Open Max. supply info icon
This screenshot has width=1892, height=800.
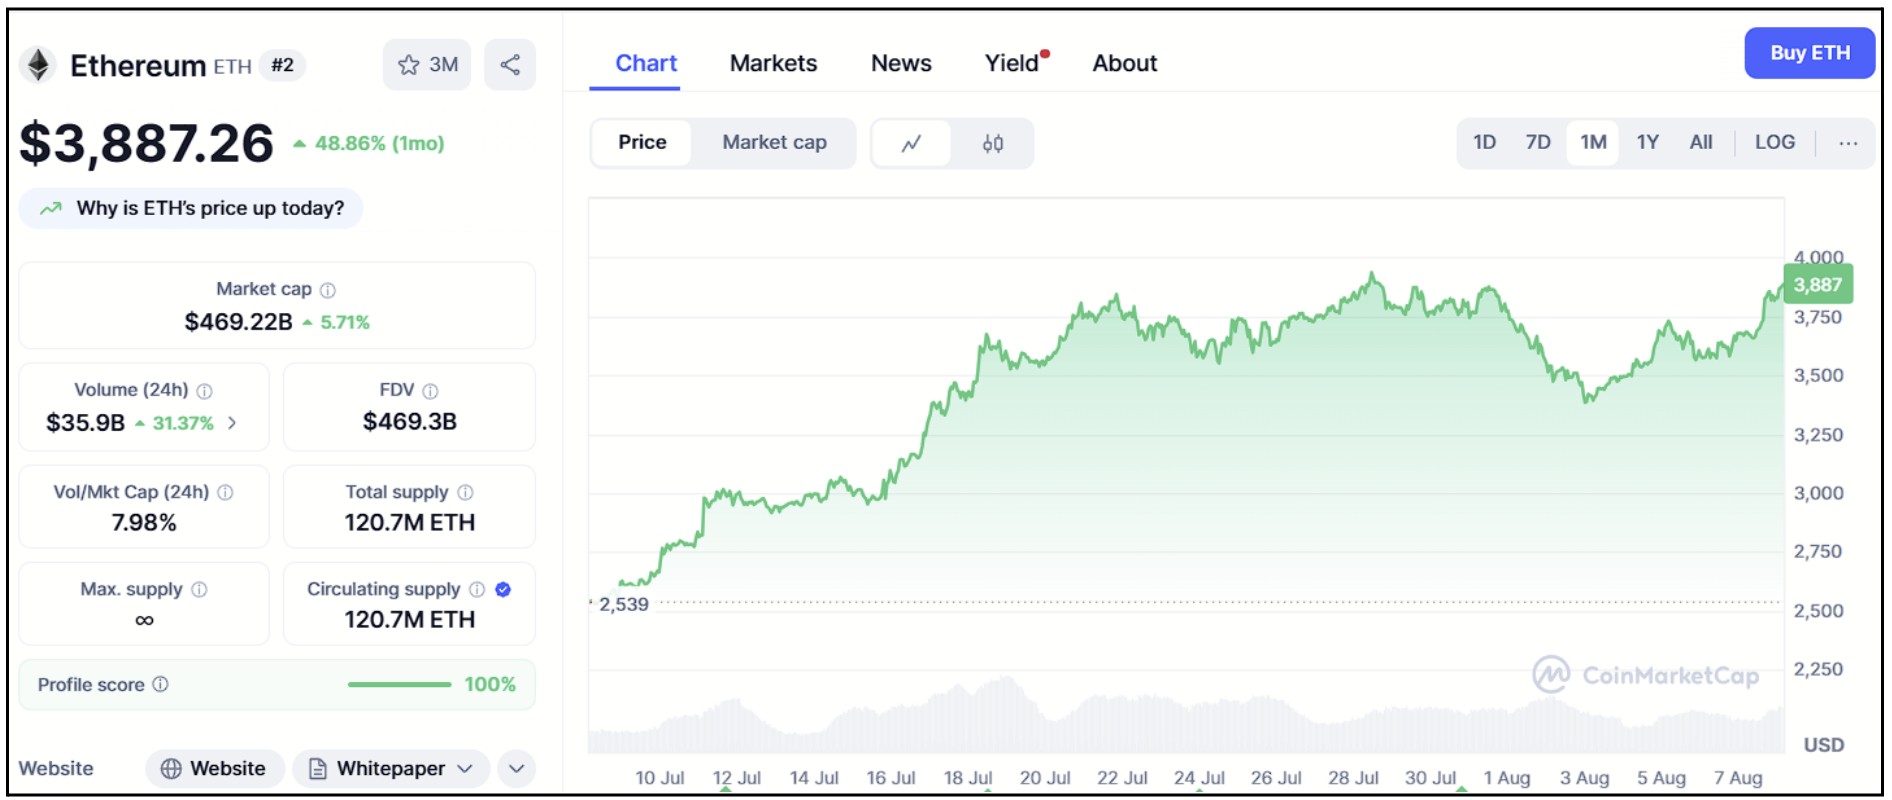click(200, 589)
